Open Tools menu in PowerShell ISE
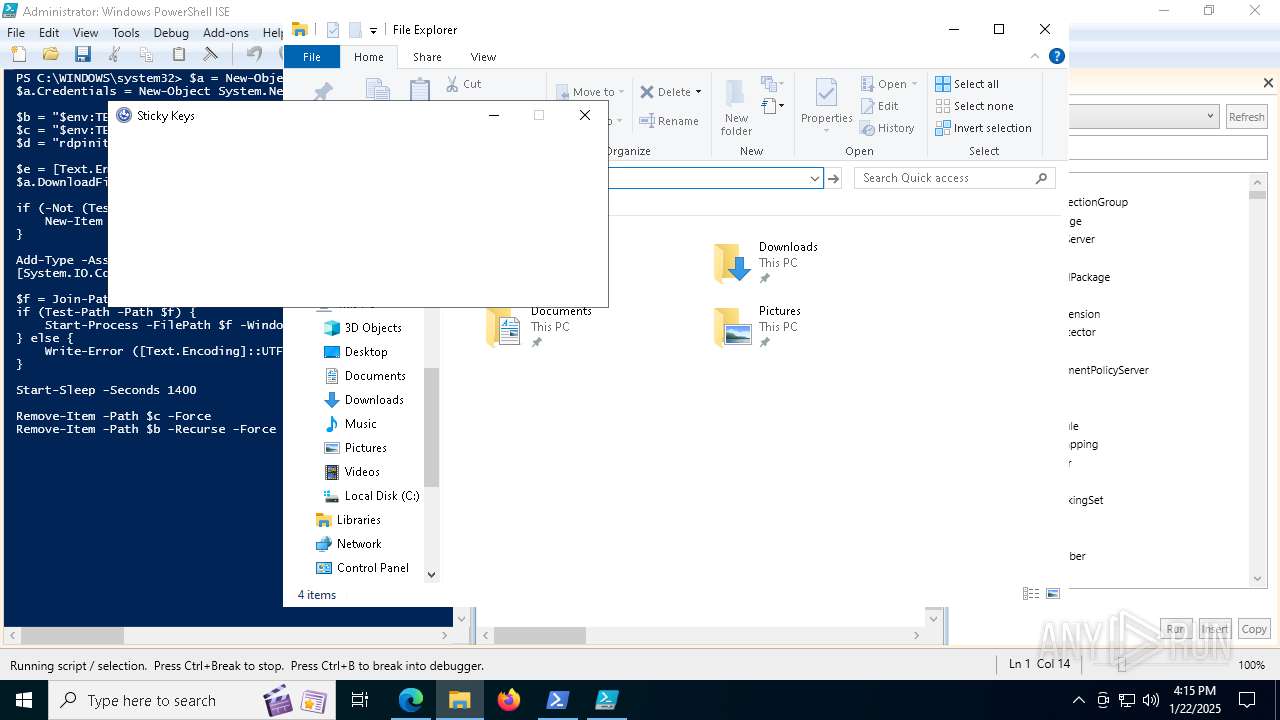 (126, 33)
